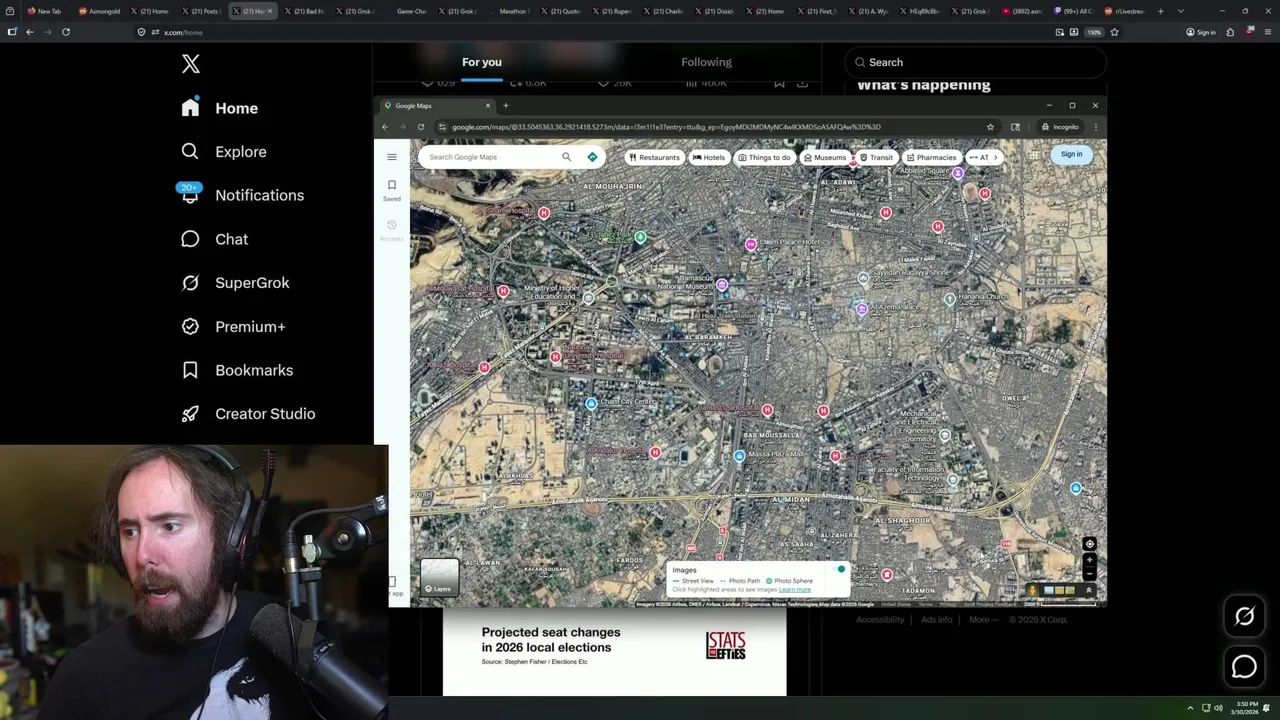Expand the imagery strip at map bottom

pyautogui.click(x=1089, y=590)
